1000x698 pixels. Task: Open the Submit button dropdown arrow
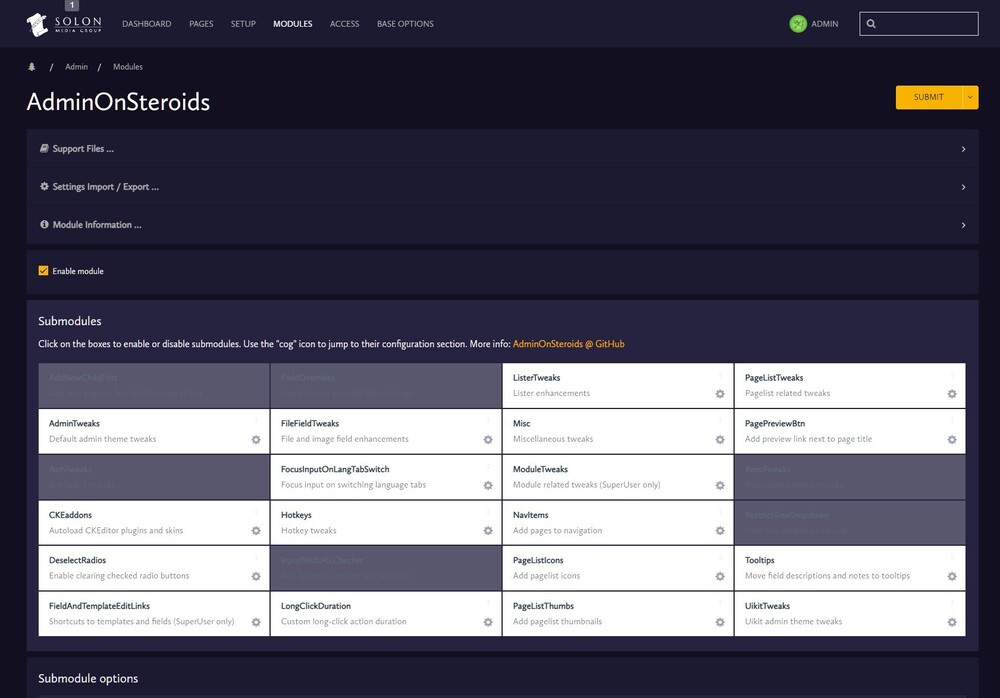click(970, 97)
